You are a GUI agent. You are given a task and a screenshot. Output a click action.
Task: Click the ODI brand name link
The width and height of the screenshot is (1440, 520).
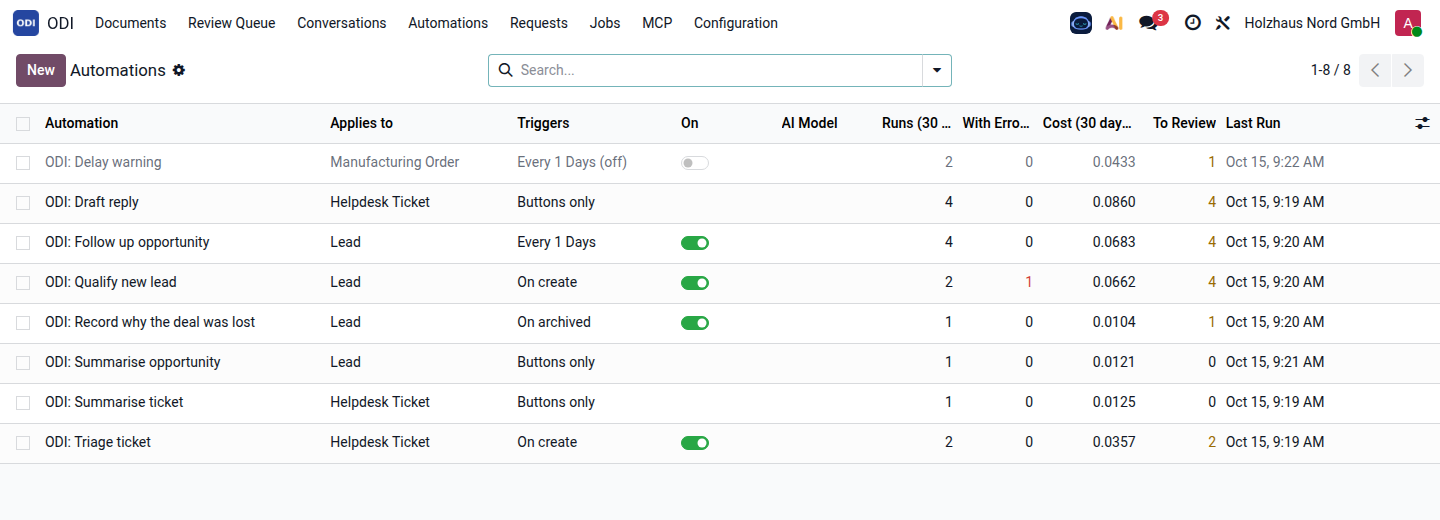point(60,23)
